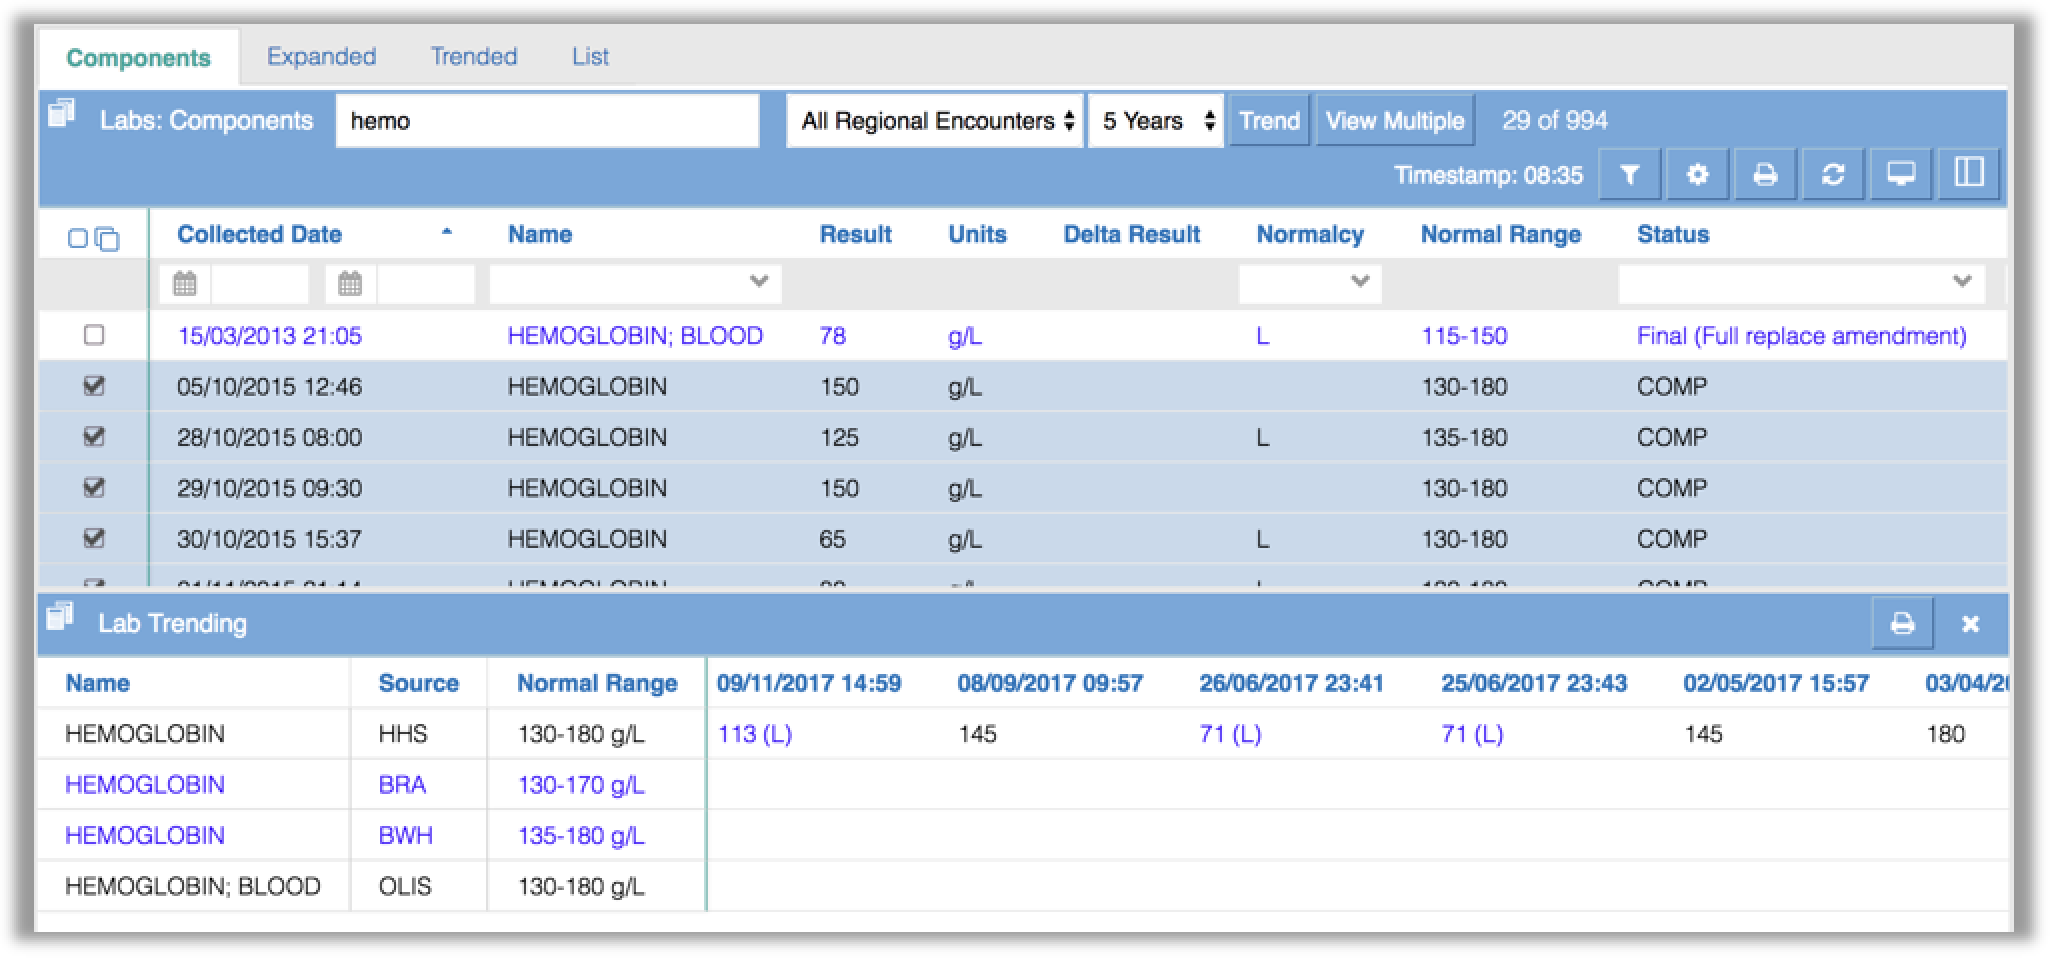Click the View Multiple button
2052x958 pixels.
pyautogui.click(x=1395, y=121)
